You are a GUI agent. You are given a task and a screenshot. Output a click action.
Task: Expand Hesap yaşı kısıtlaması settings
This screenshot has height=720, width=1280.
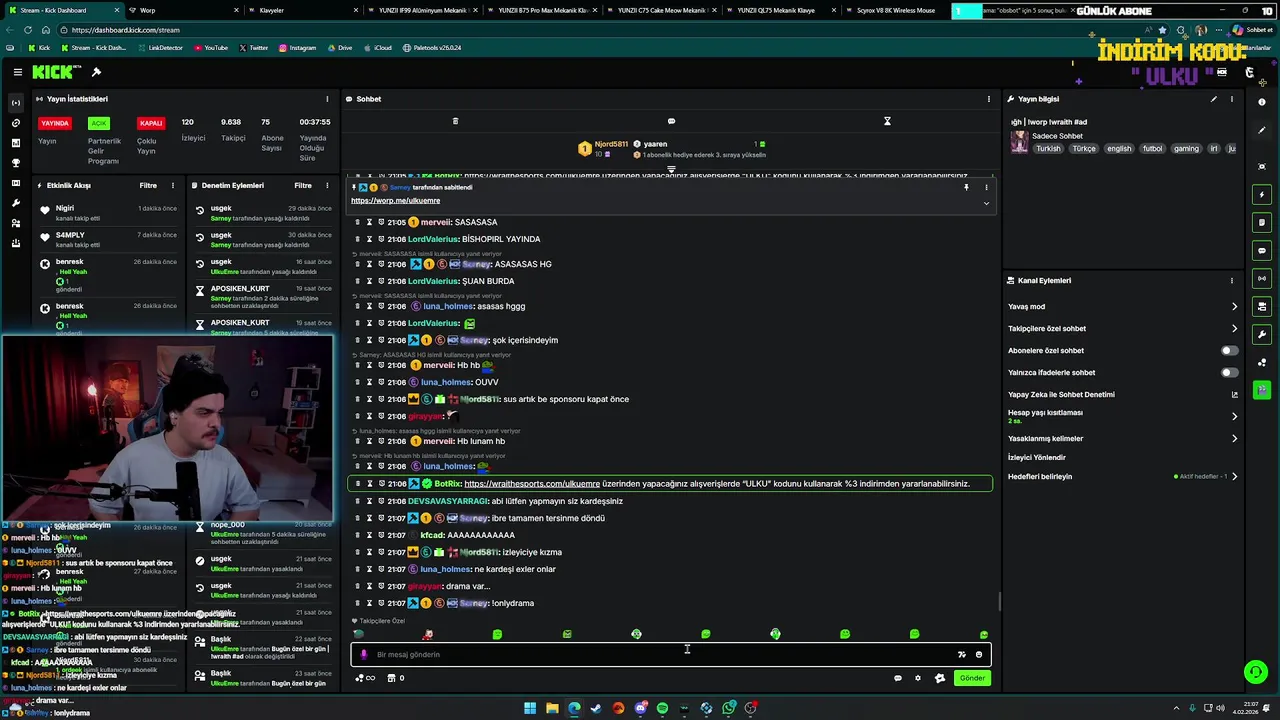1234,416
